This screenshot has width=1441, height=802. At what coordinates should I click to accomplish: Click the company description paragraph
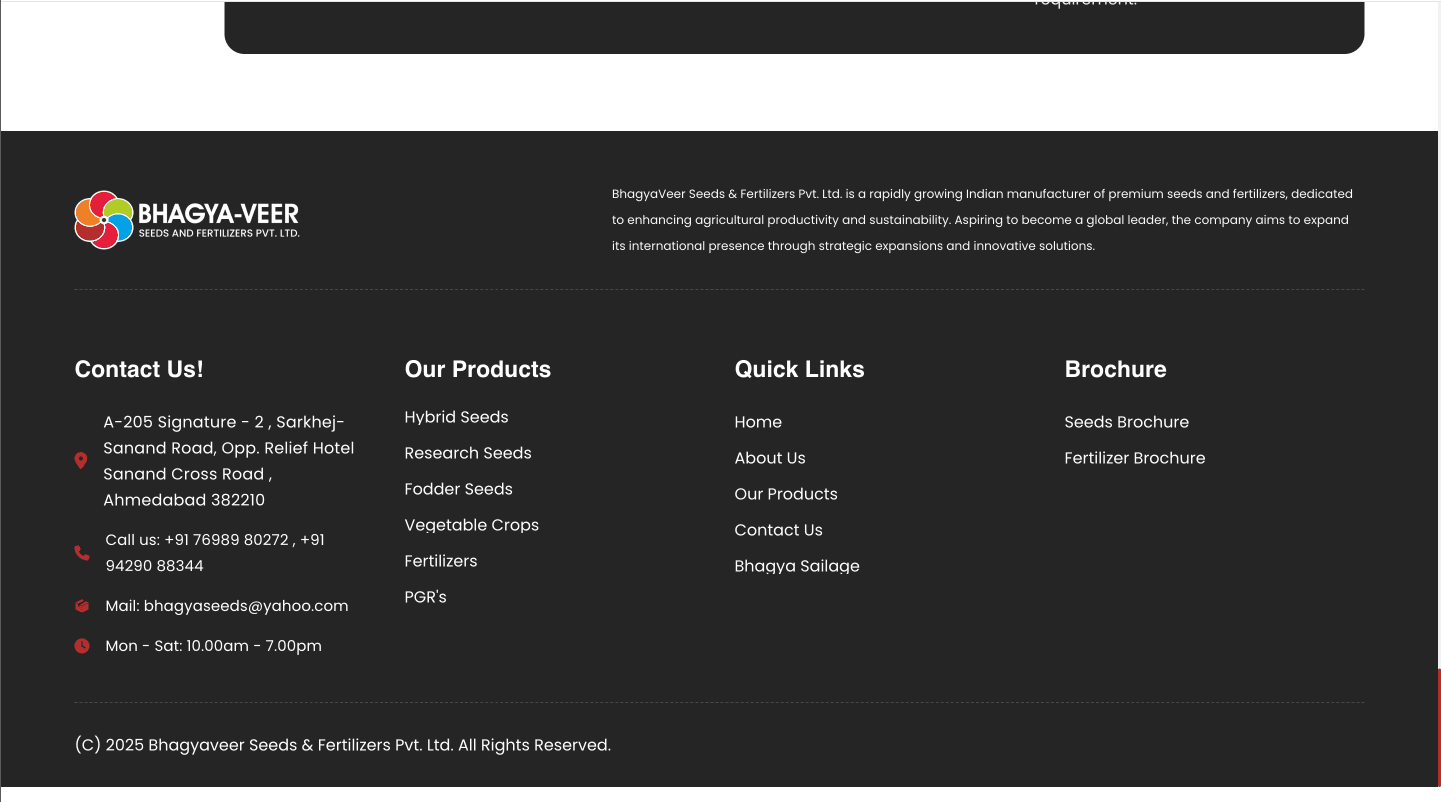coord(982,220)
